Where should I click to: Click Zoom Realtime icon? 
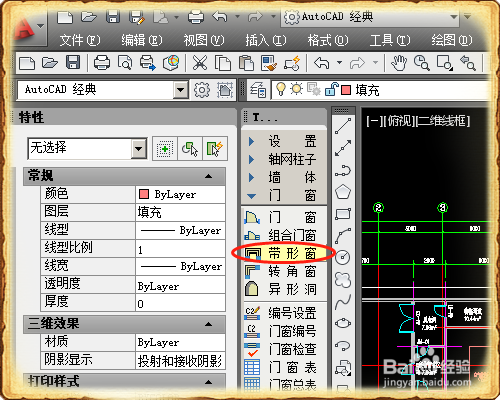coord(421,63)
